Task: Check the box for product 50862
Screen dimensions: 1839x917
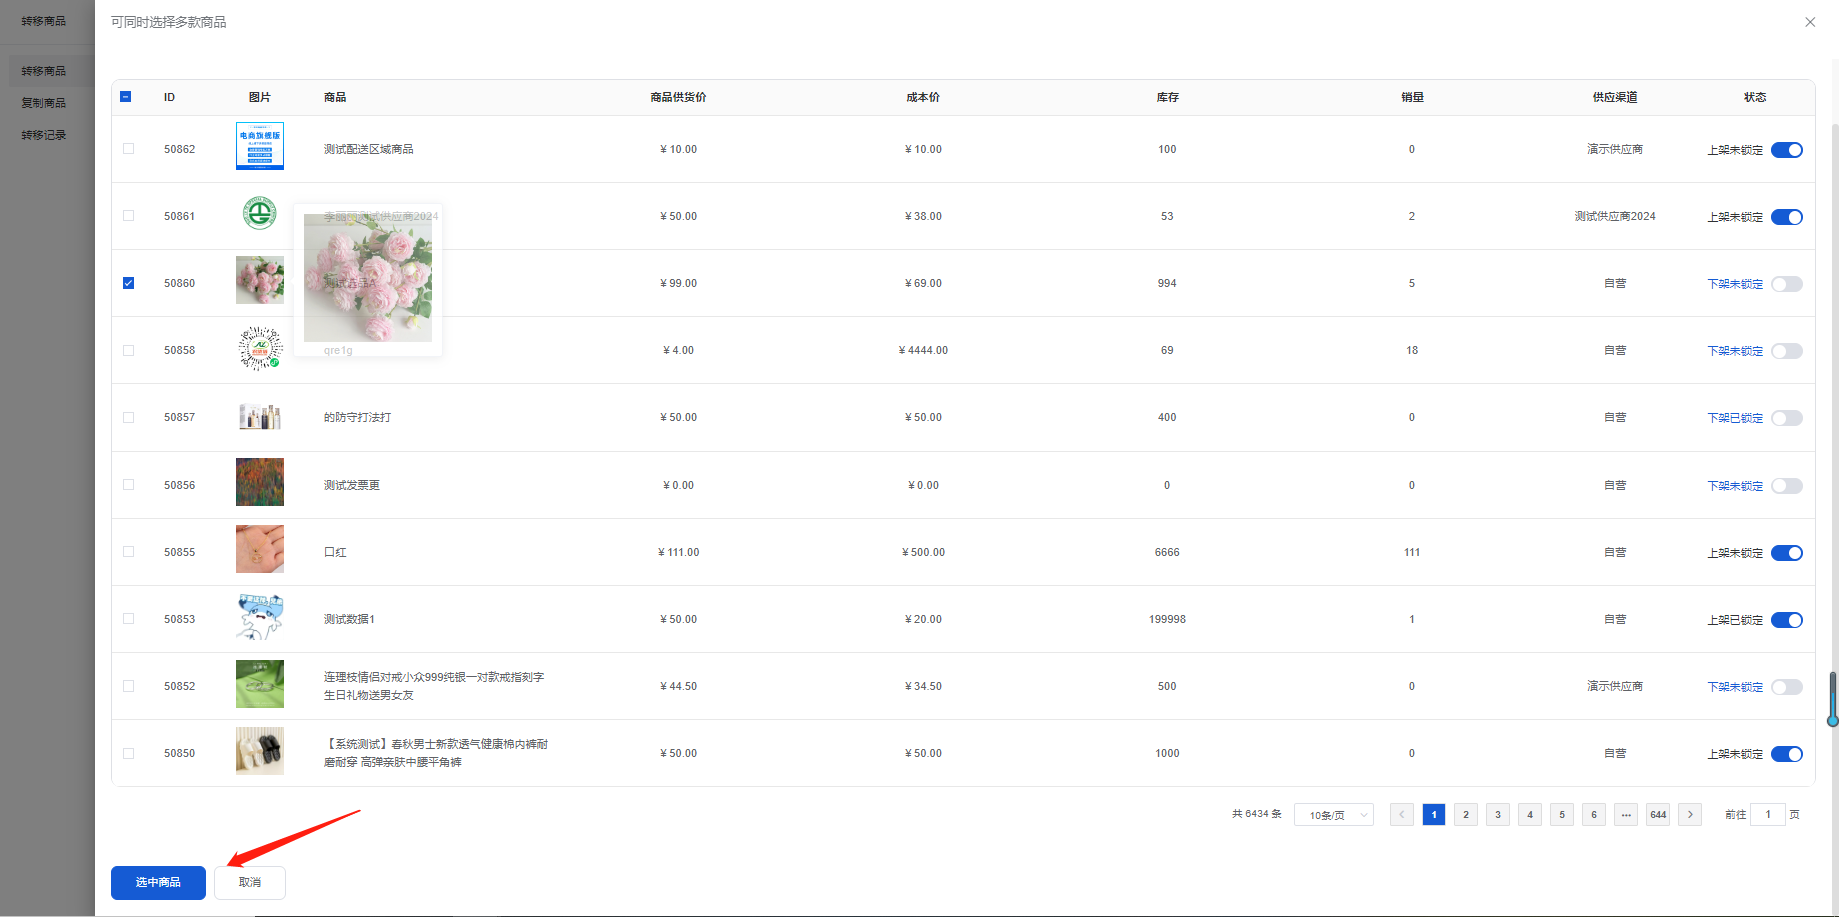Action: click(x=128, y=149)
